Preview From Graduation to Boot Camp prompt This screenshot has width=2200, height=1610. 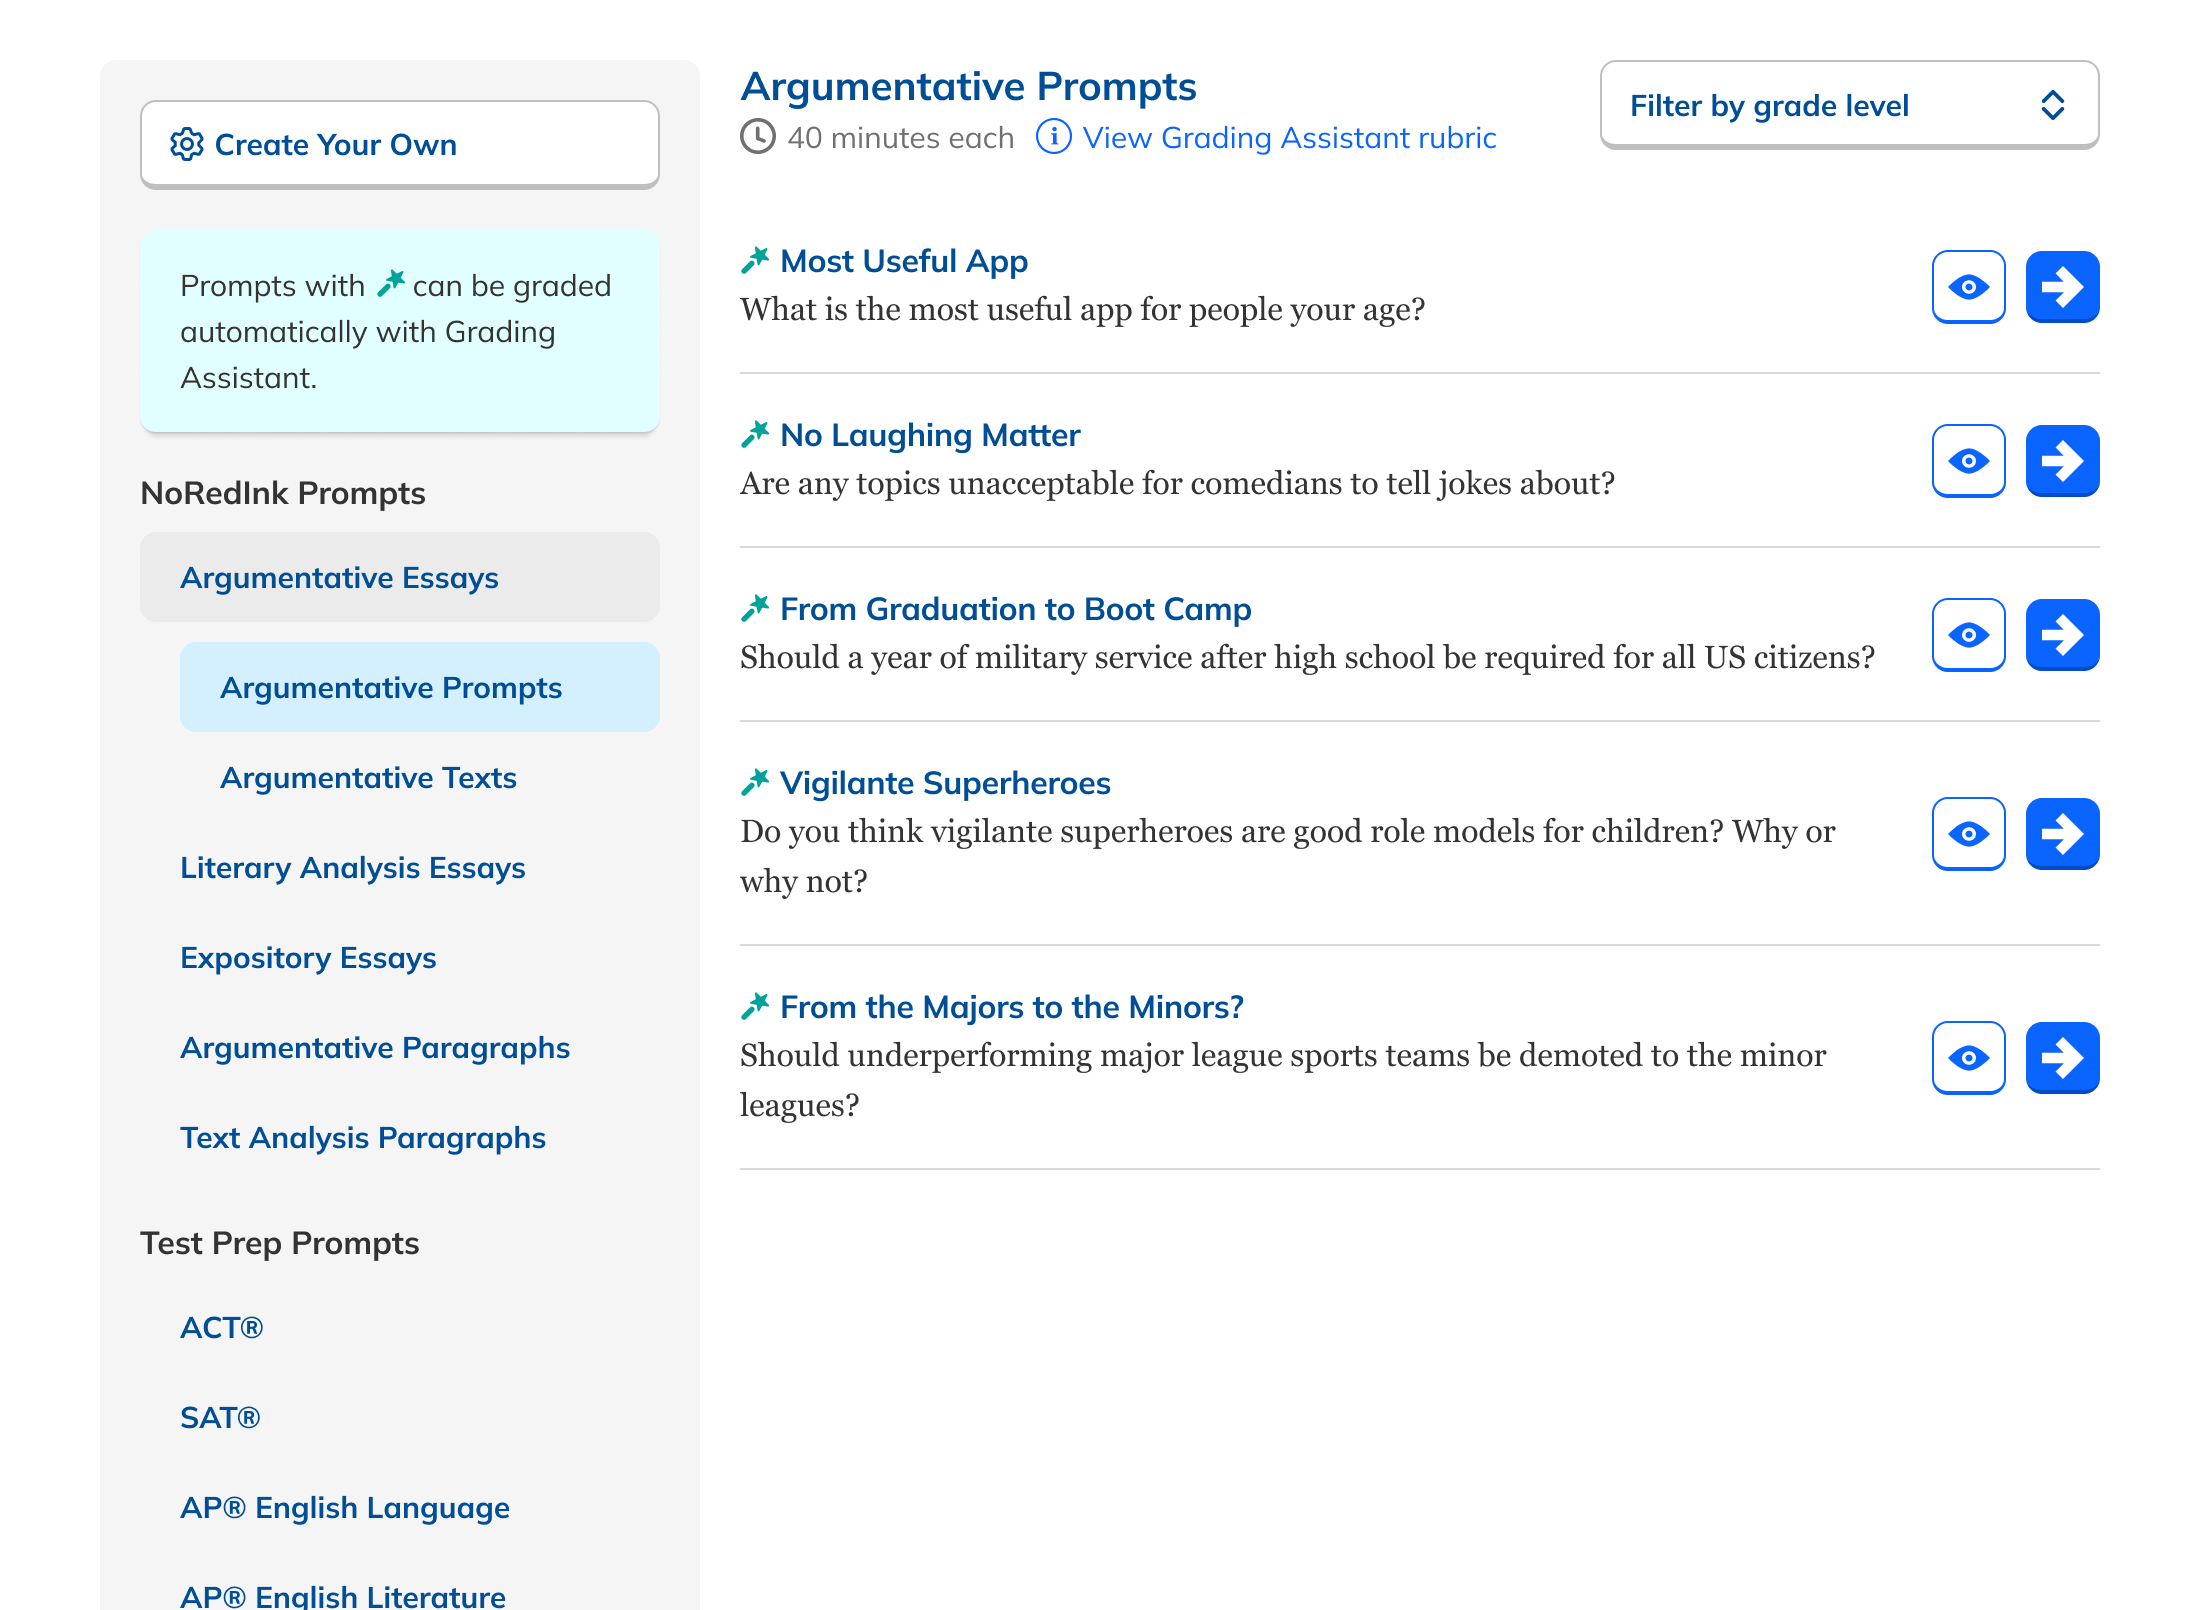tap(1968, 635)
